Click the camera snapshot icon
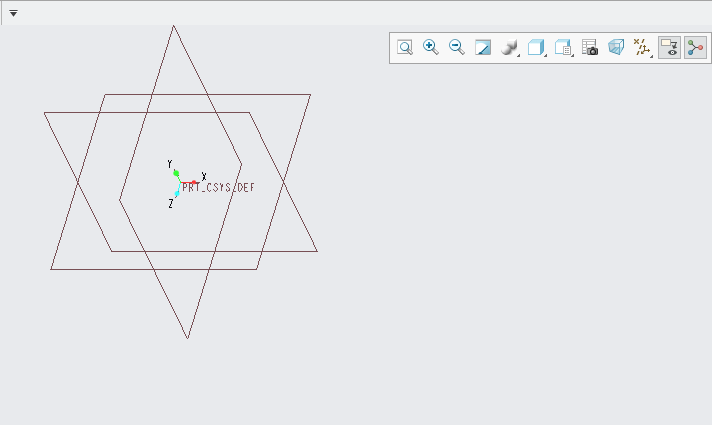 590,48
